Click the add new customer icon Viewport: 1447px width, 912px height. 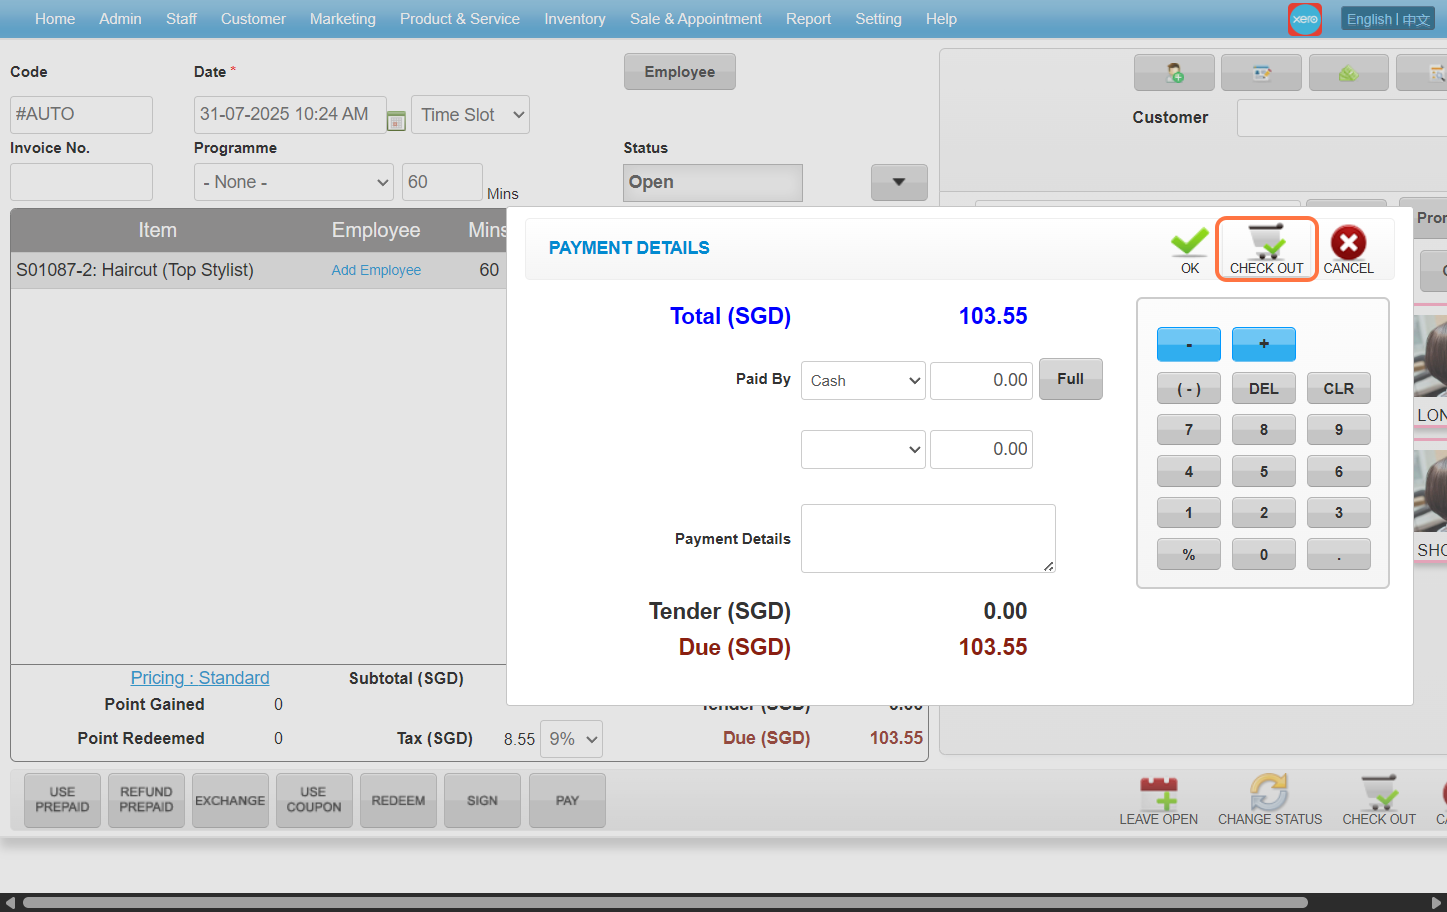point(1174,73)
